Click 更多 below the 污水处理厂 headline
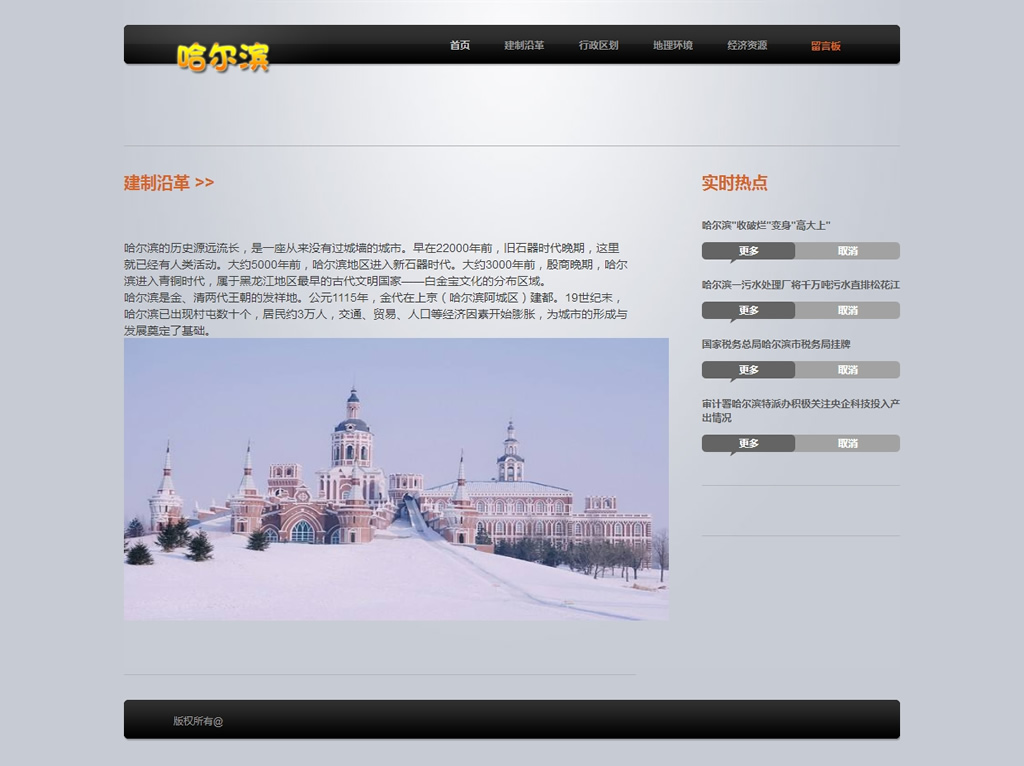This screenshot has height=766, width=1024. [x=748, y=311]
